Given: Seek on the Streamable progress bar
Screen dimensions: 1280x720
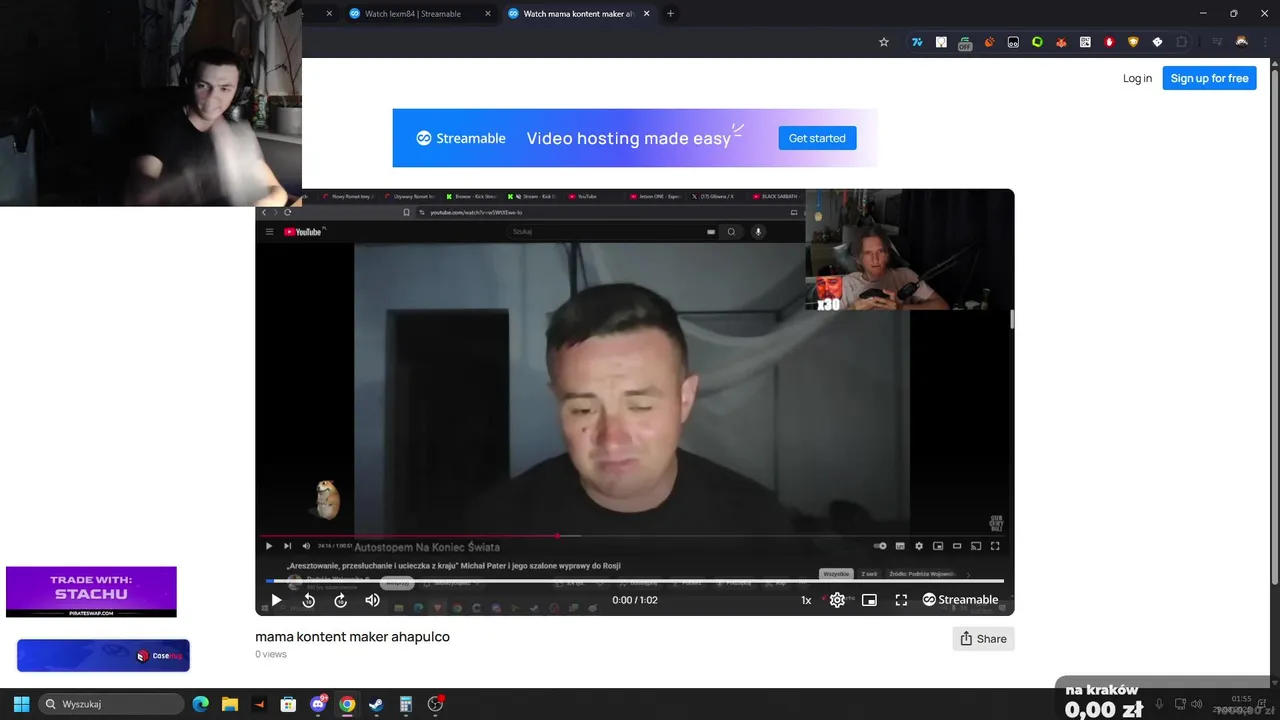Looking at the screenshot, I should tap(635, 581).
